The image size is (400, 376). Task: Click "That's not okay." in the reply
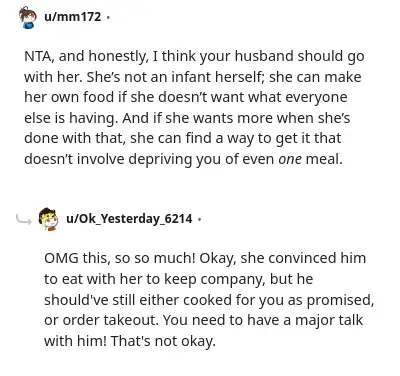pyautogui.click(x=163, y=341)
